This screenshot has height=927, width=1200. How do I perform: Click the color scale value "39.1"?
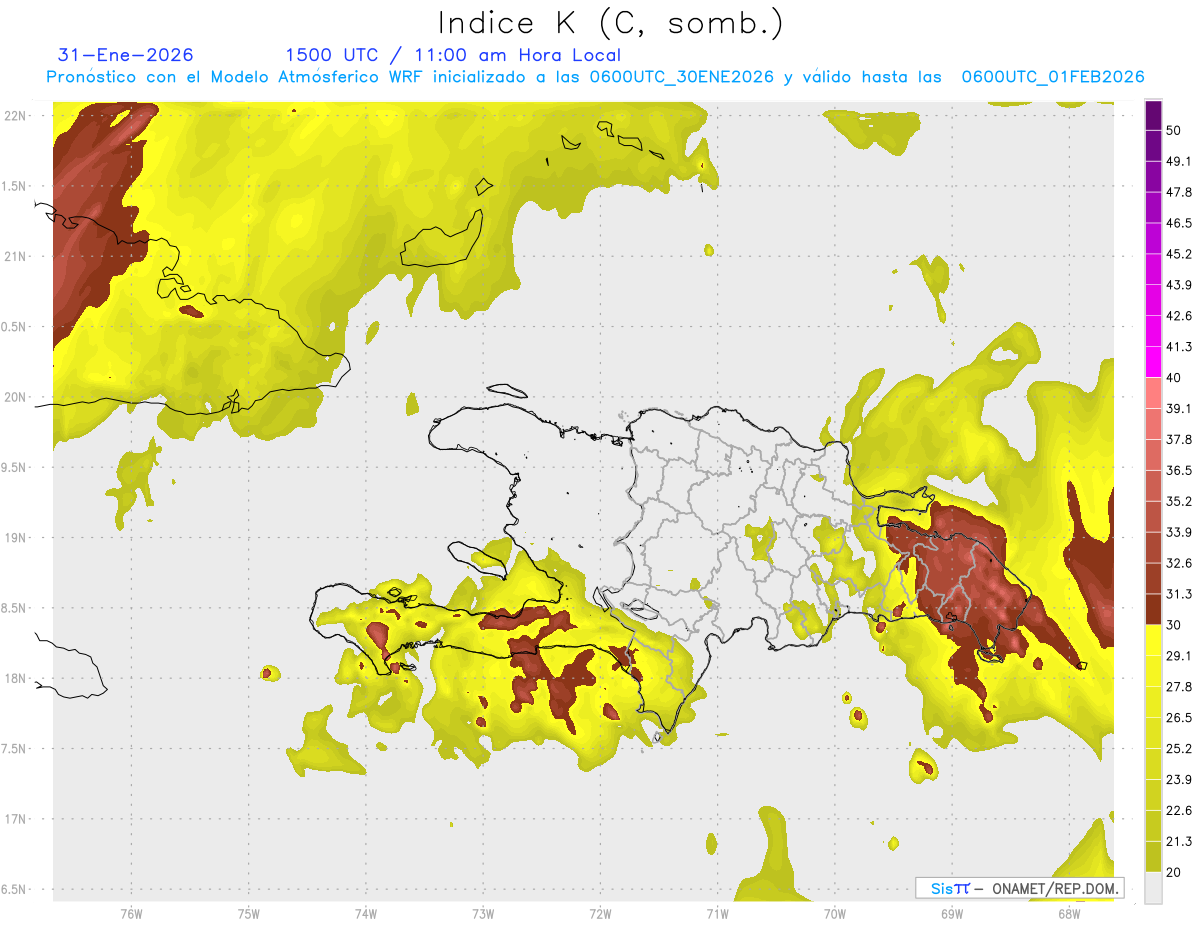[1180, 408]
